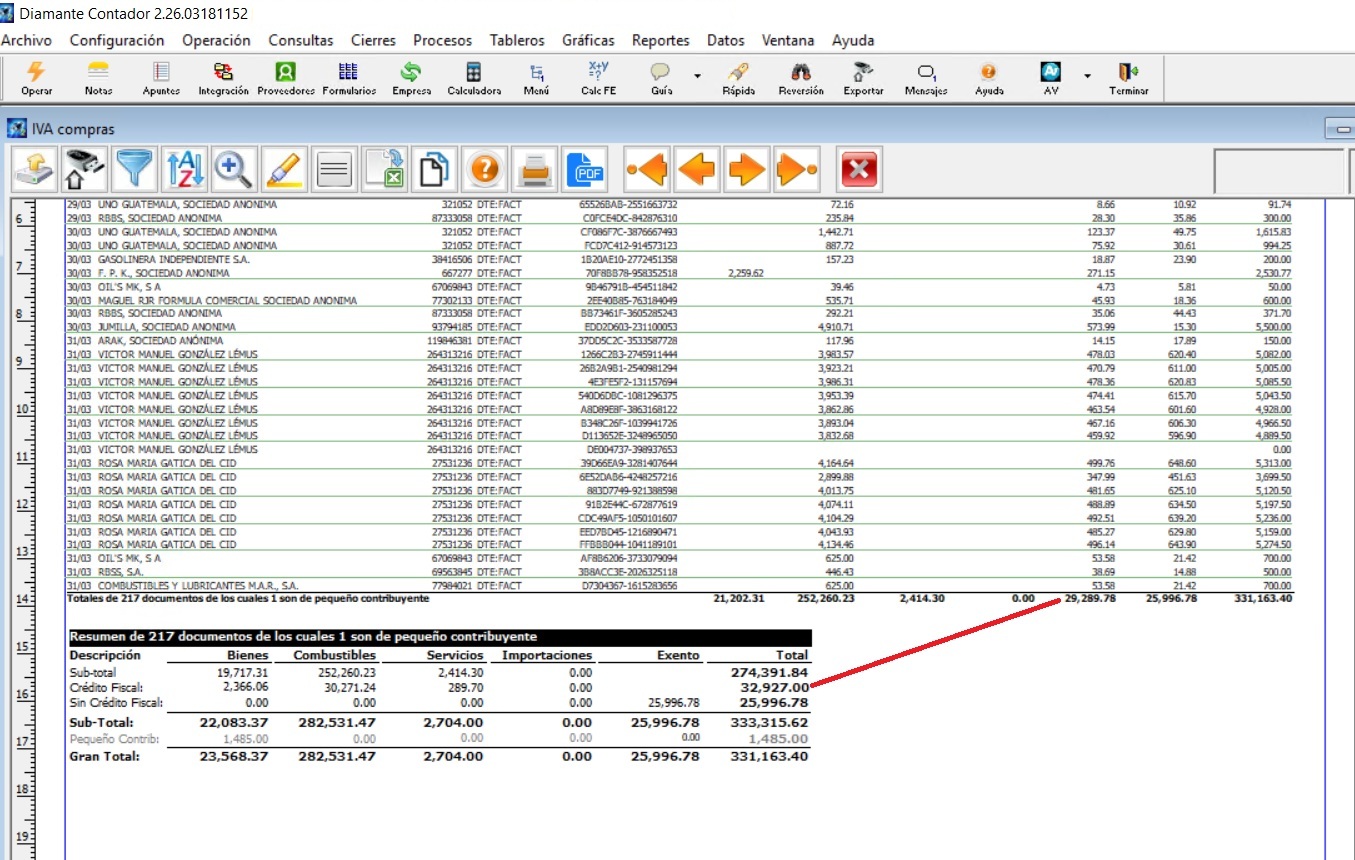This screenshot has width=1355, height=860.
Task: Sort the report with the A-Z icon
Action: pyautogui.click(x=183, y=170)
